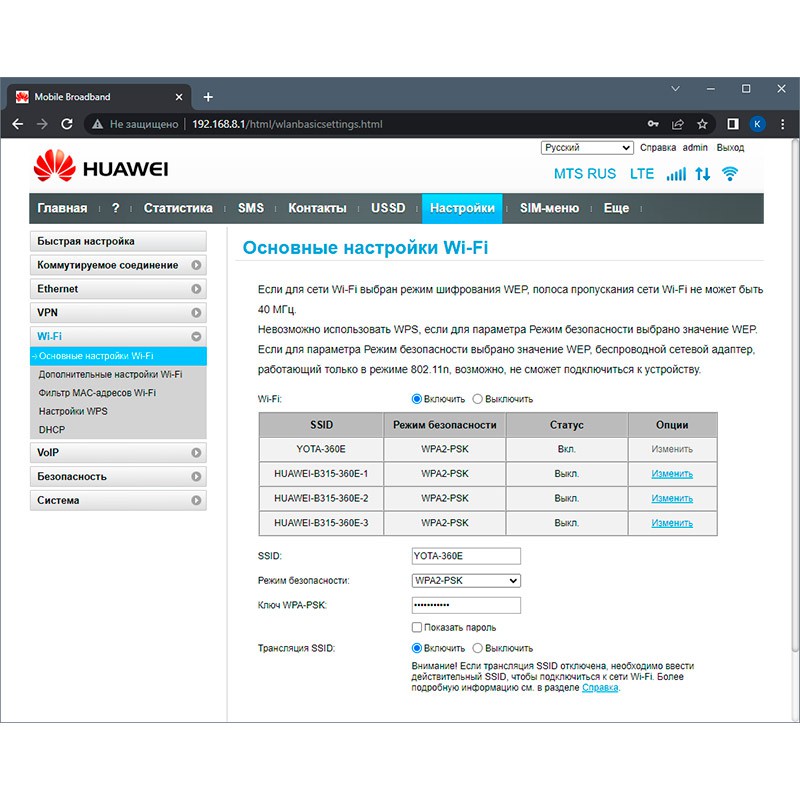The width and height of the screenshot is (800, 800).
Task: Click the SSID text field
Action: [x=466, y=556]
